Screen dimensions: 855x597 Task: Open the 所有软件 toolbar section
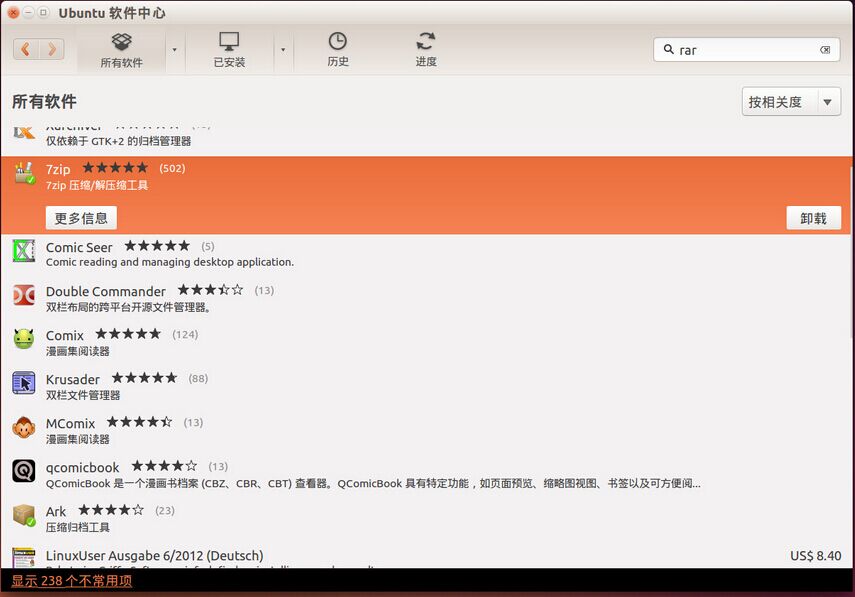tap(121, 50)
